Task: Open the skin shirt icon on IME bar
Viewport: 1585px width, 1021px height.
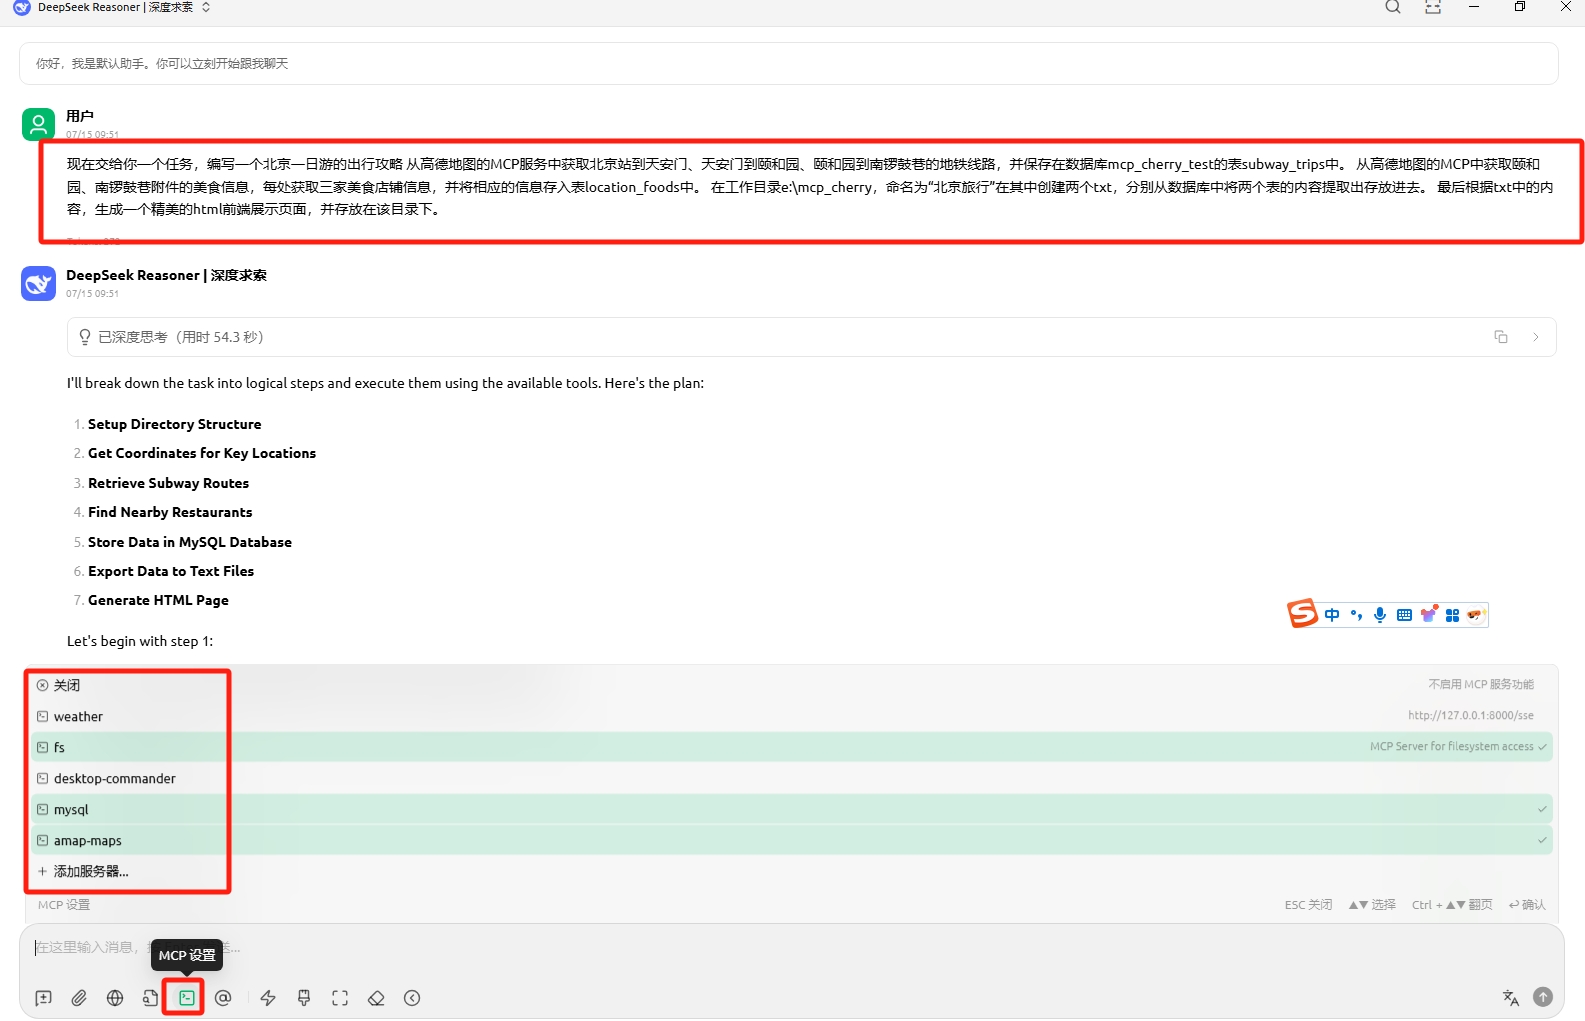Action: 1429,614
